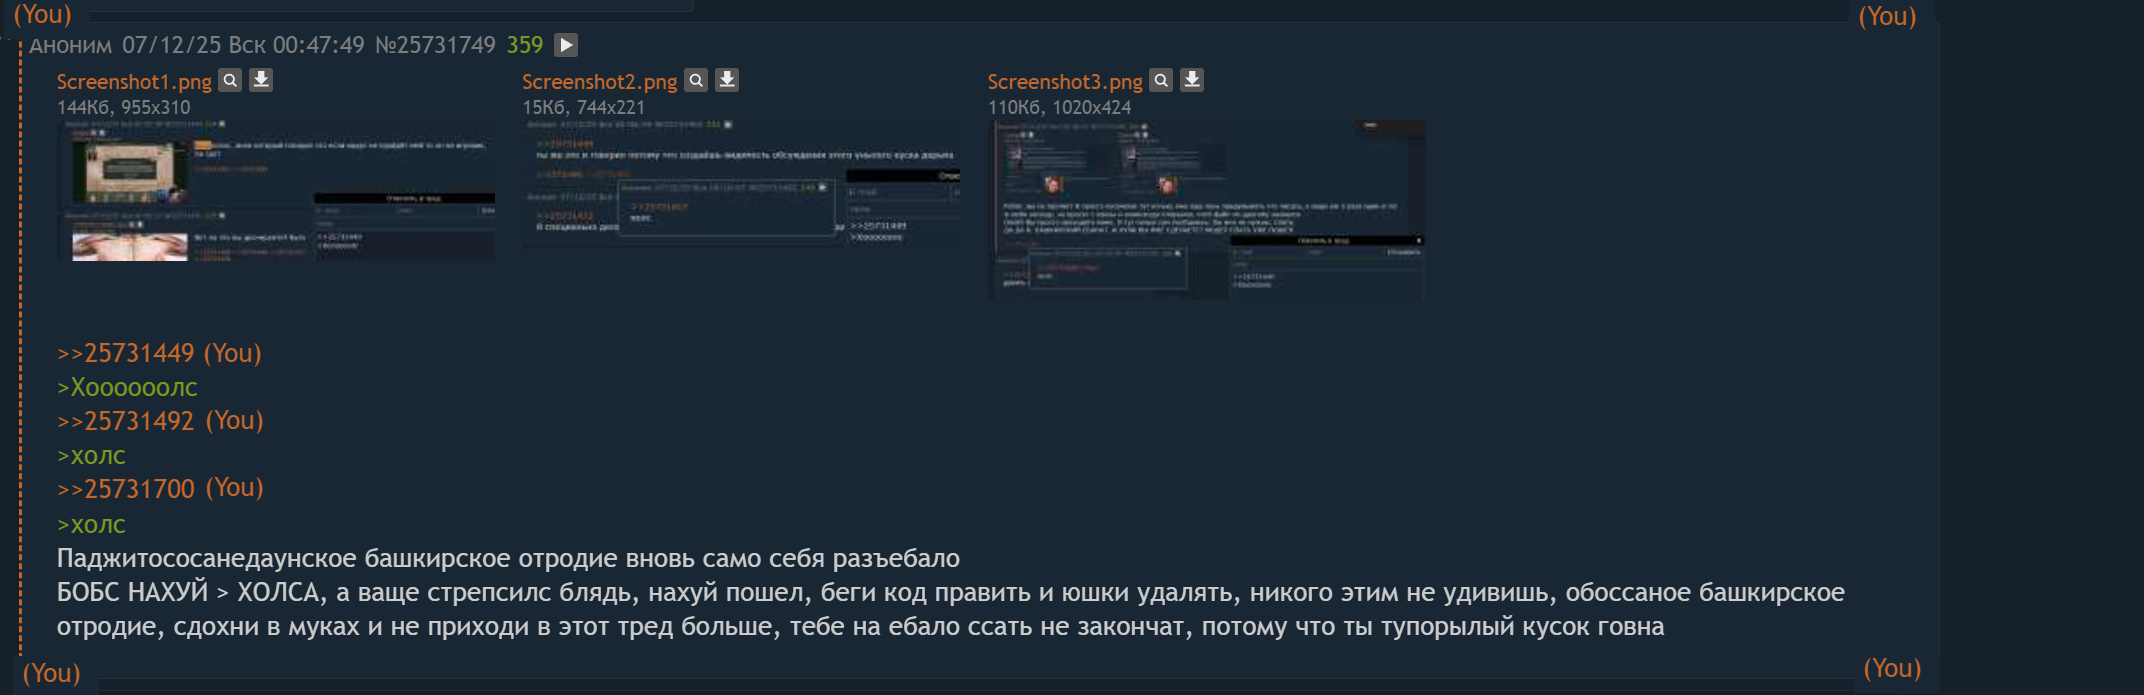Enlarge the Screenshot3.png thumbnail
The height and width of the screenshot is (695, 2144).
tap(1206, 210)
